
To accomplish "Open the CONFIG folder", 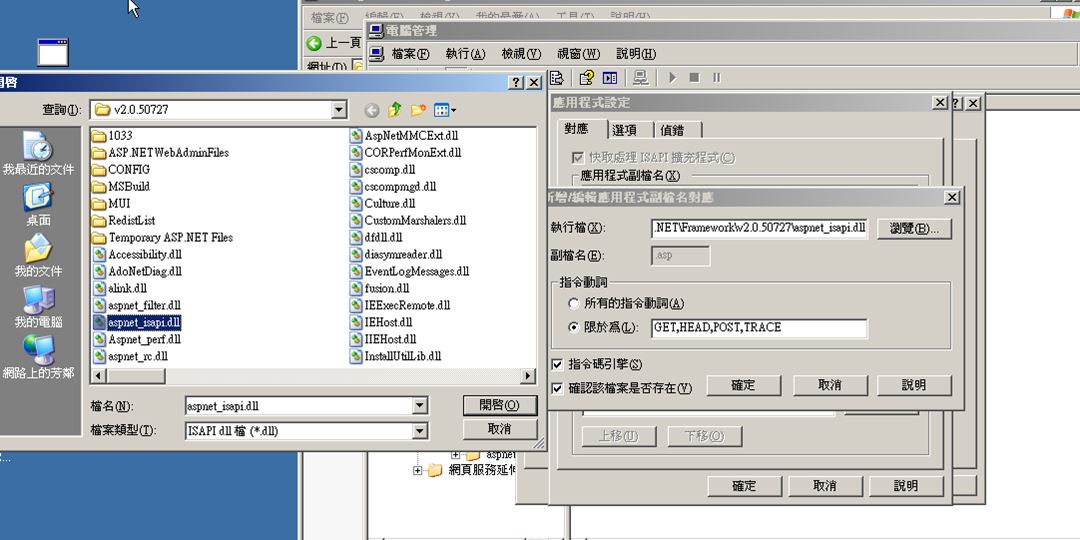I will (128, 169).
